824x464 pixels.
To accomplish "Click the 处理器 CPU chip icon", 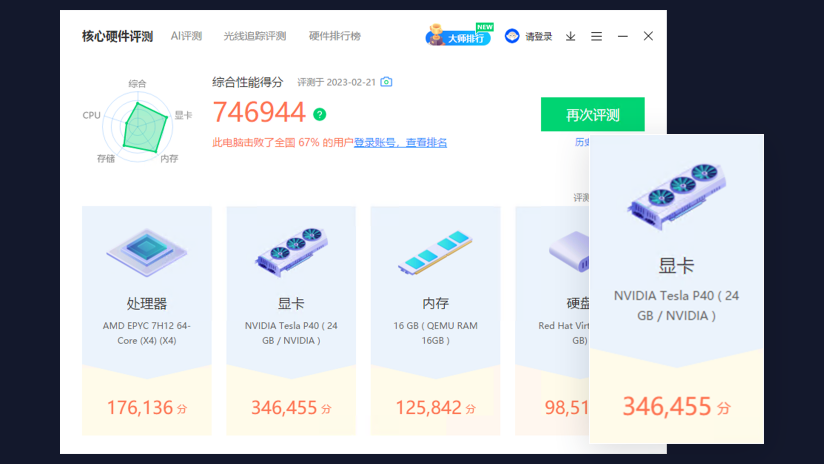I will 147,252.
